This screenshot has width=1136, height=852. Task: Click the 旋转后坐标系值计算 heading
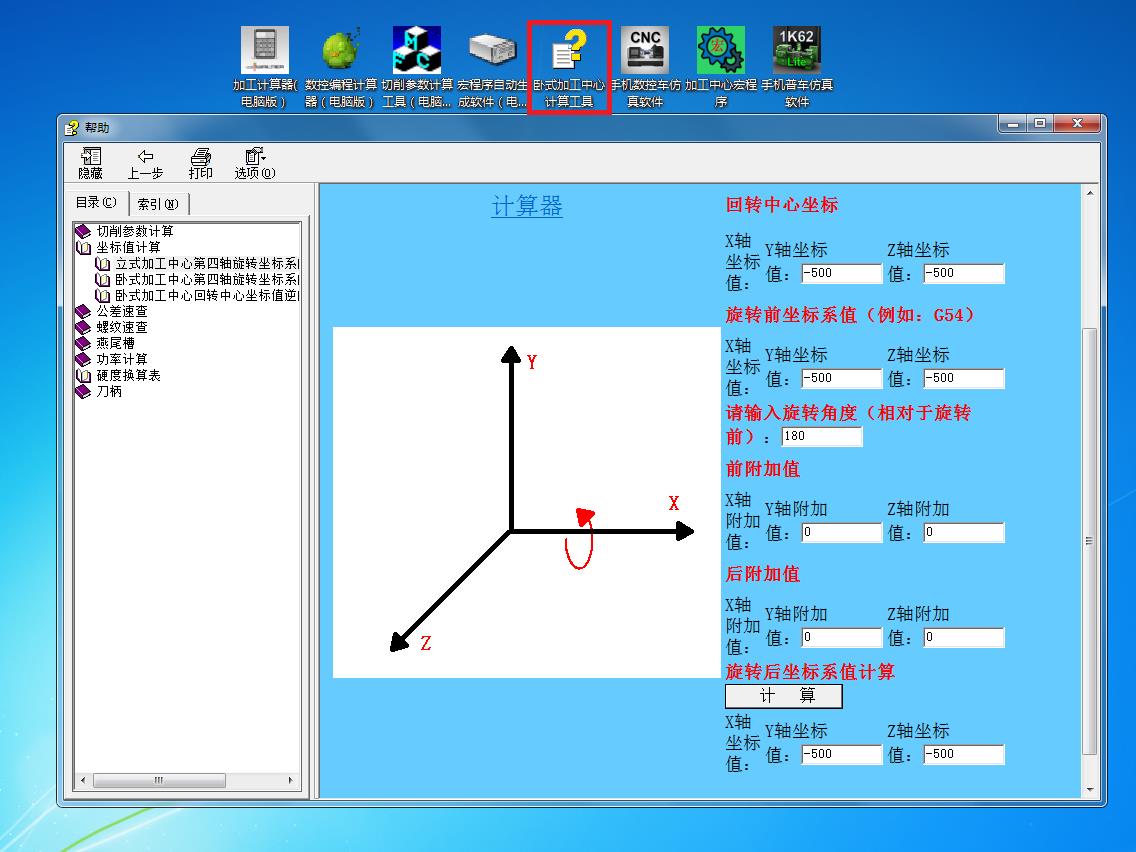[810, 672]
